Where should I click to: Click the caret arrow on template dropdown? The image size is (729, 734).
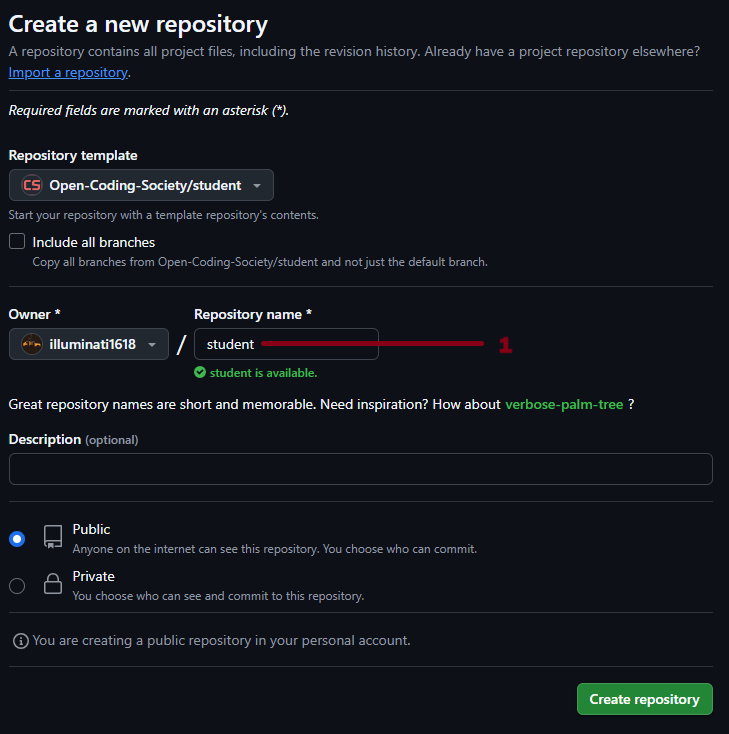(x=257, y=186)
